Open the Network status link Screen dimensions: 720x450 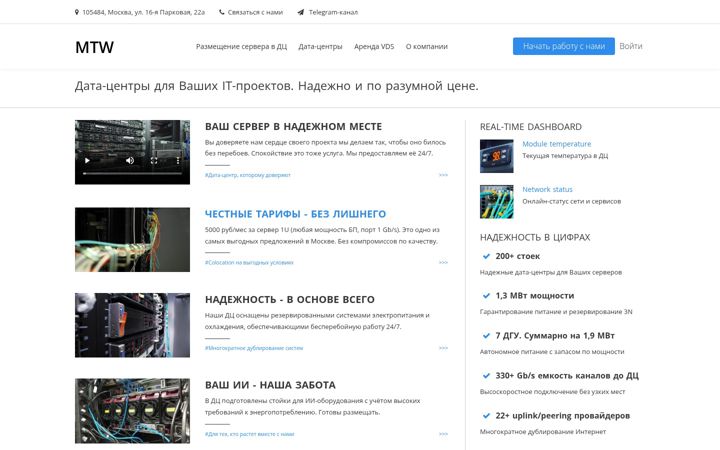[x=547, y=189]
